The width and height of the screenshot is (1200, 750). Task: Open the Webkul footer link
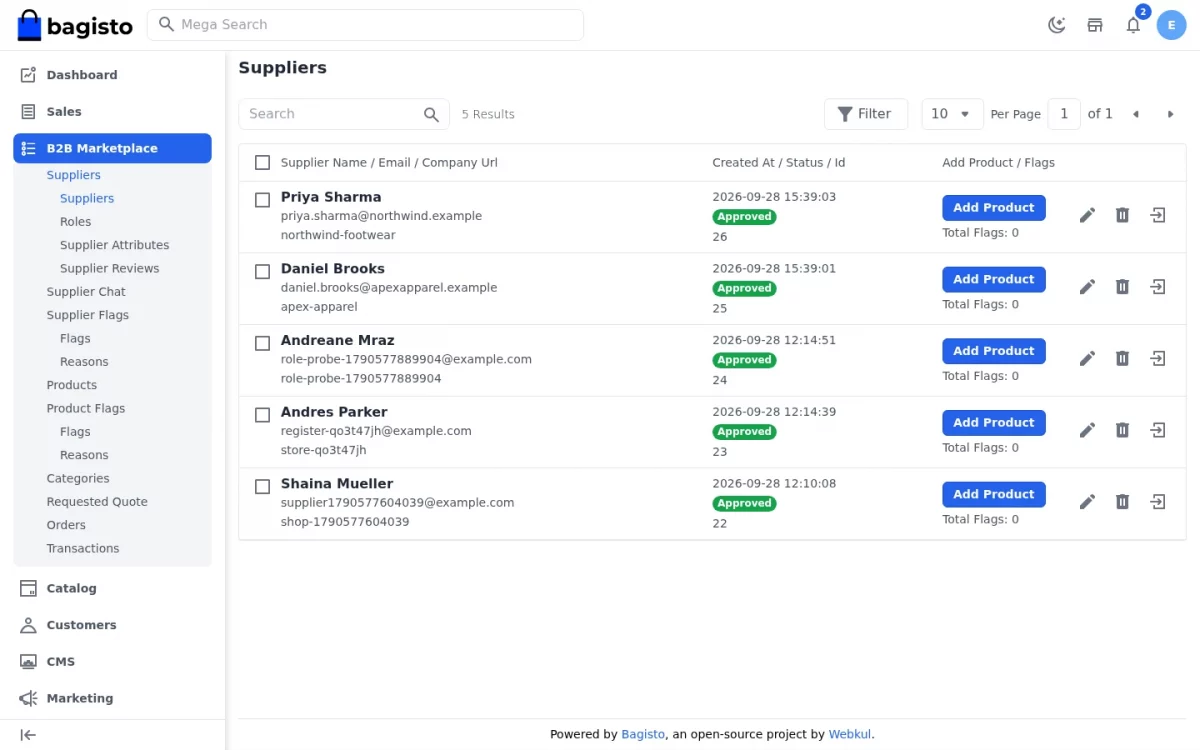click(x=850, y=734)
